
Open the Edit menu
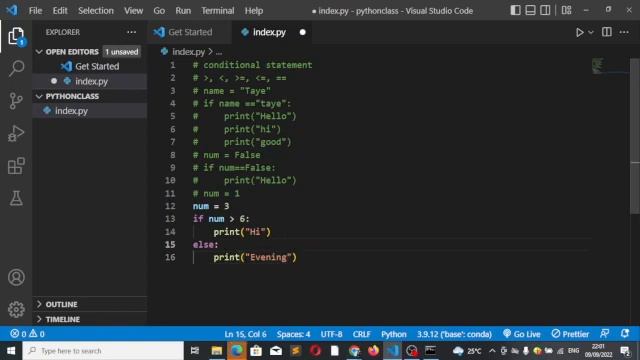[60, 11]
